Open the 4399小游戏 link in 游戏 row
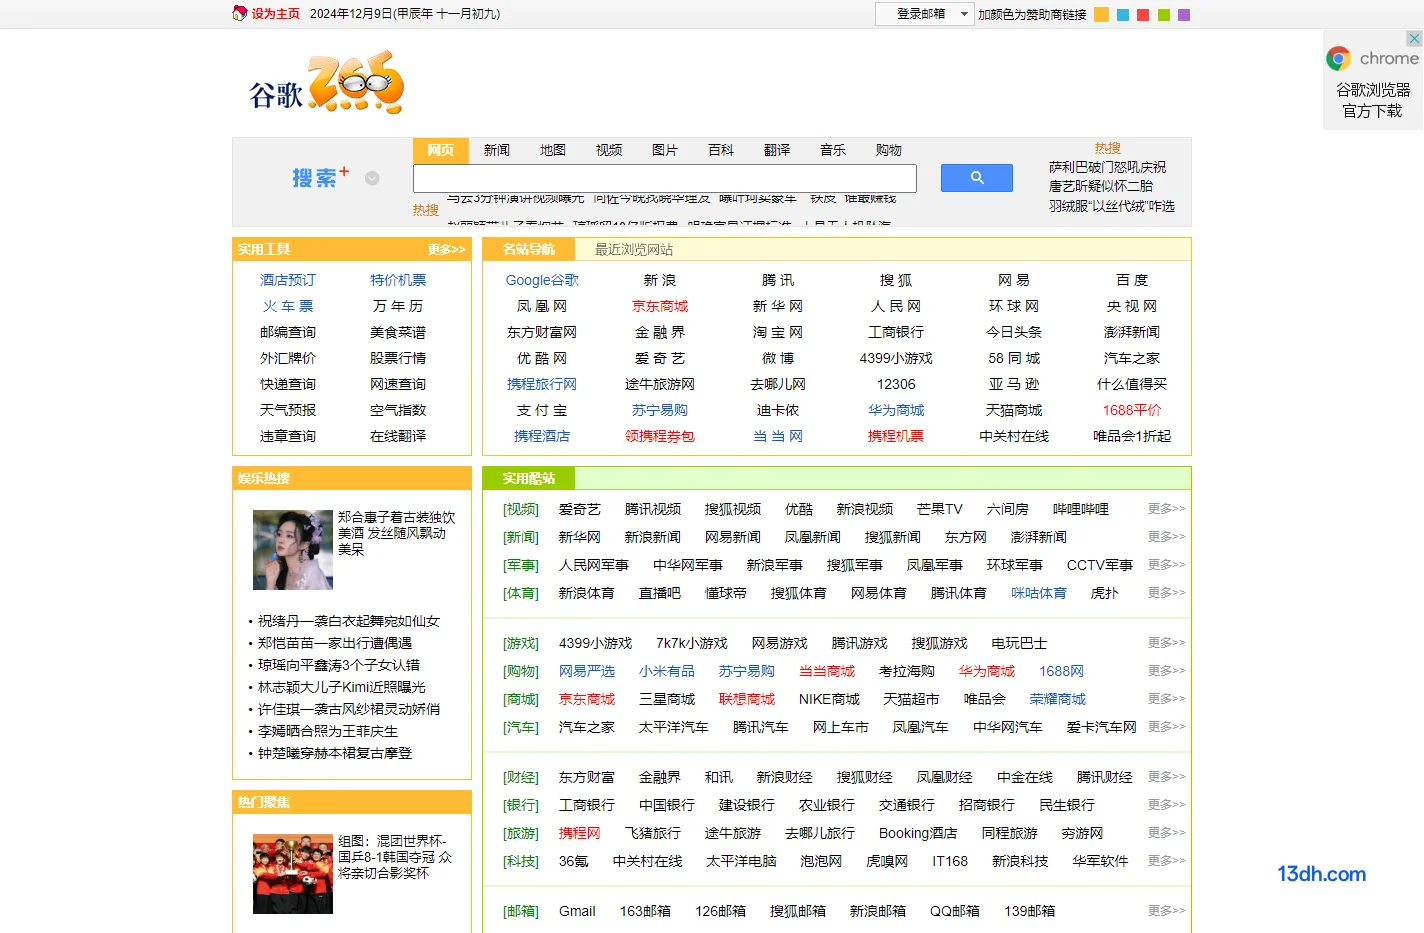 click(595, 643)
